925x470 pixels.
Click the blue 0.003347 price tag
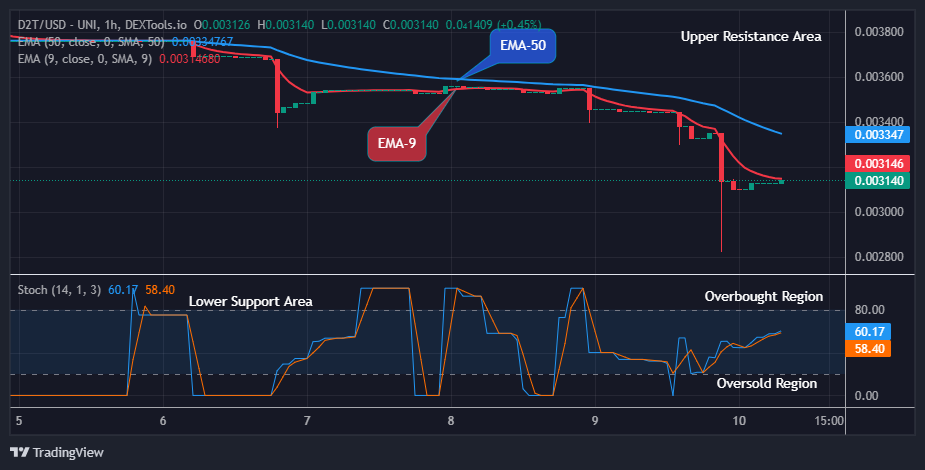pyautogui.click(x=878, y=134)
